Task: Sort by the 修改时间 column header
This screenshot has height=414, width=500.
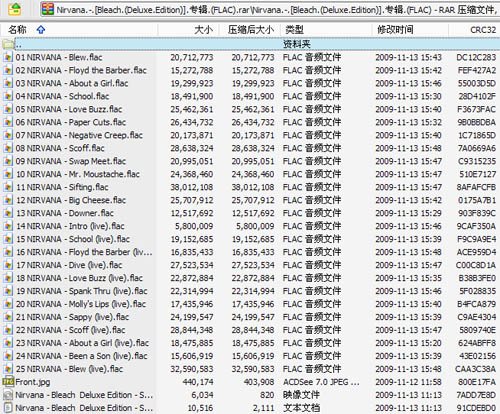Action: pos(395,30)
